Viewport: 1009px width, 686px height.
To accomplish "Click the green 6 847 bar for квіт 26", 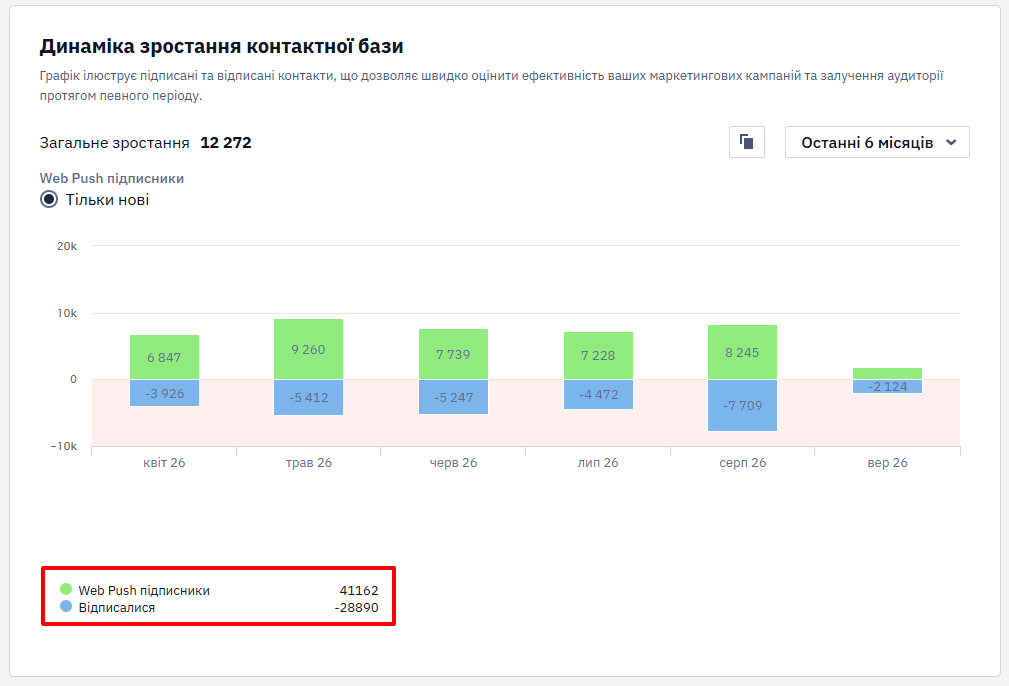I will coord(164,357).
